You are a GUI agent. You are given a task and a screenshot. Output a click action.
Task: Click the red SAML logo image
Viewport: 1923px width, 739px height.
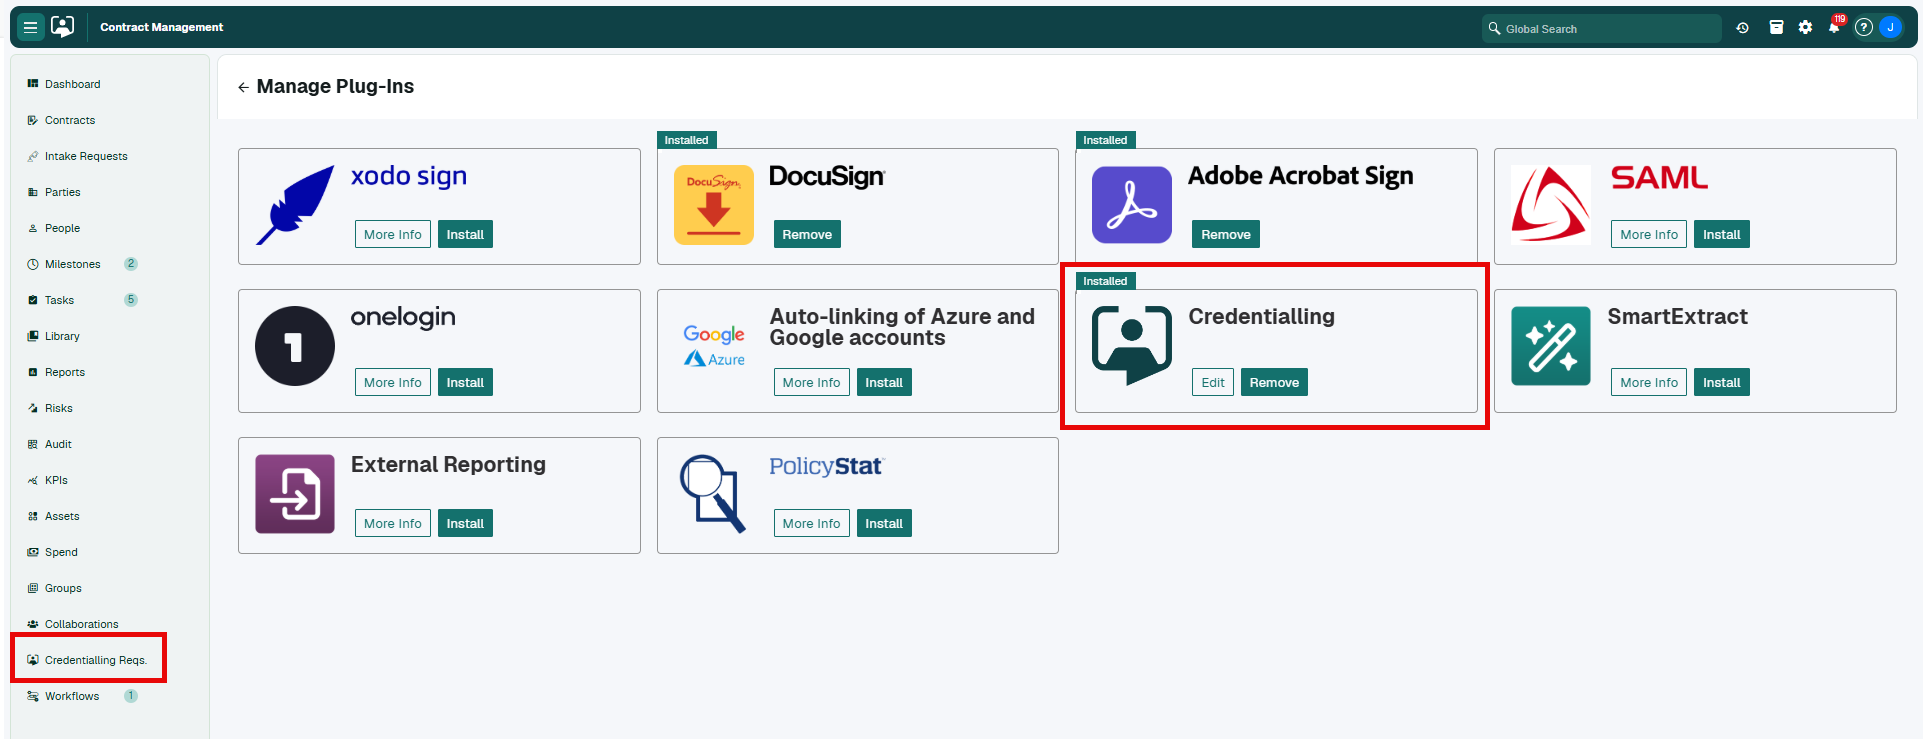click(x=1550, y=205)
